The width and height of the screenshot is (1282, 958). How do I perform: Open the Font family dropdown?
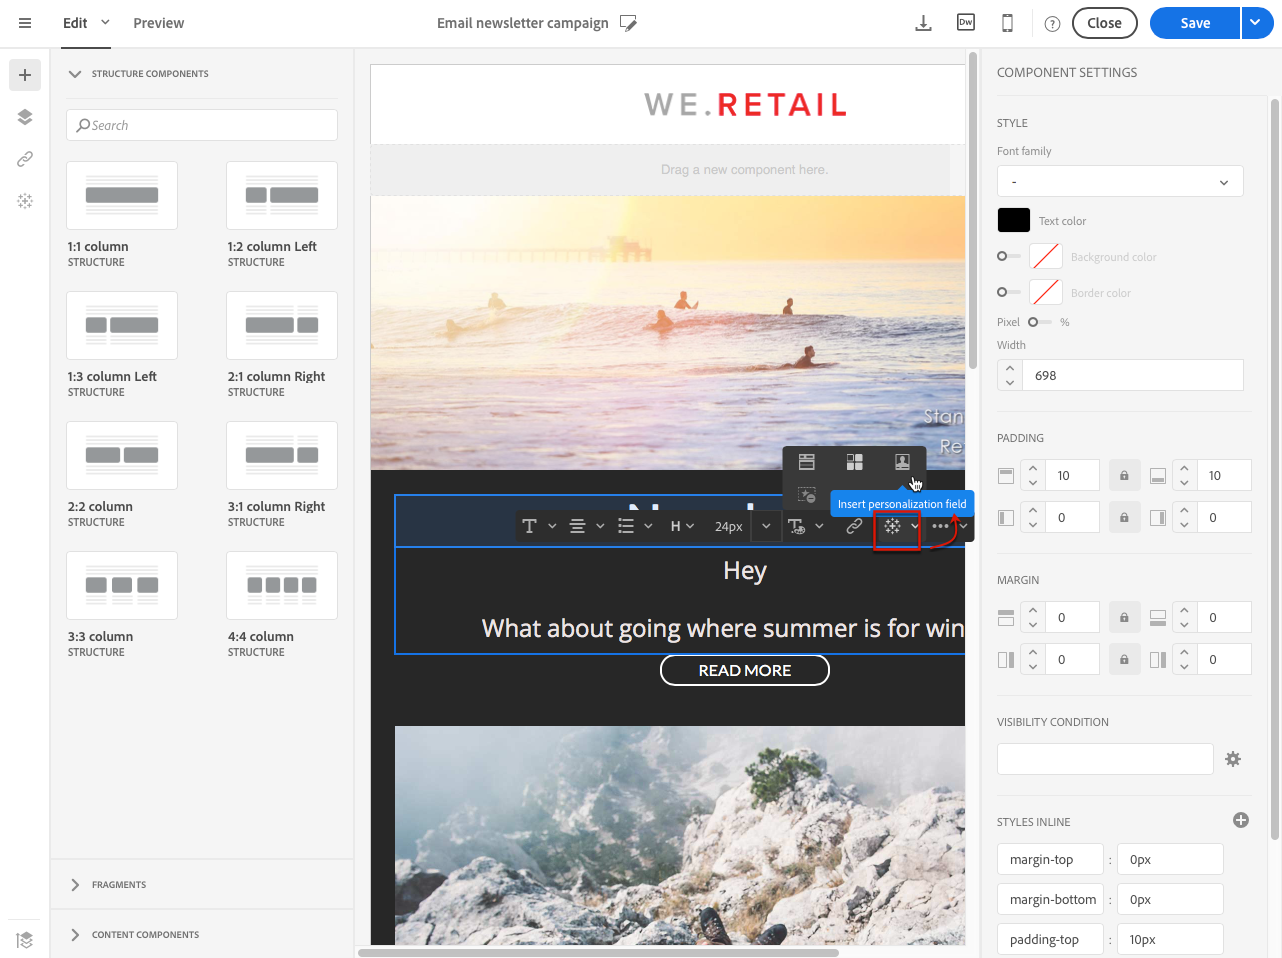tap(1120, 182)
